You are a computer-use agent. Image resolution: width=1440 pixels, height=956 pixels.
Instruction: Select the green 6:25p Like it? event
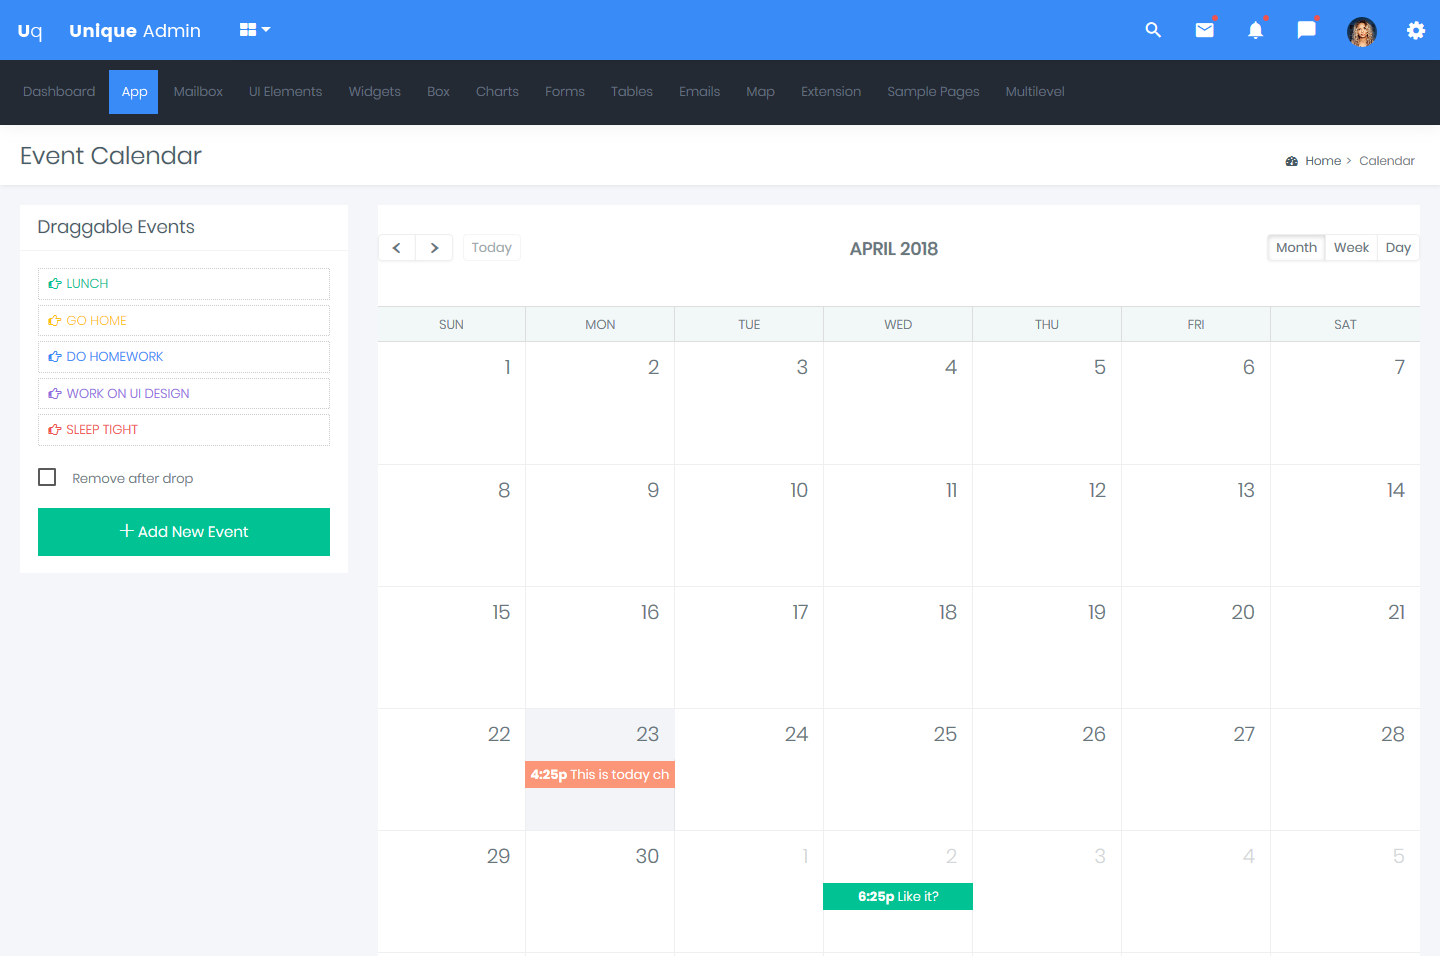coord(897,896)
